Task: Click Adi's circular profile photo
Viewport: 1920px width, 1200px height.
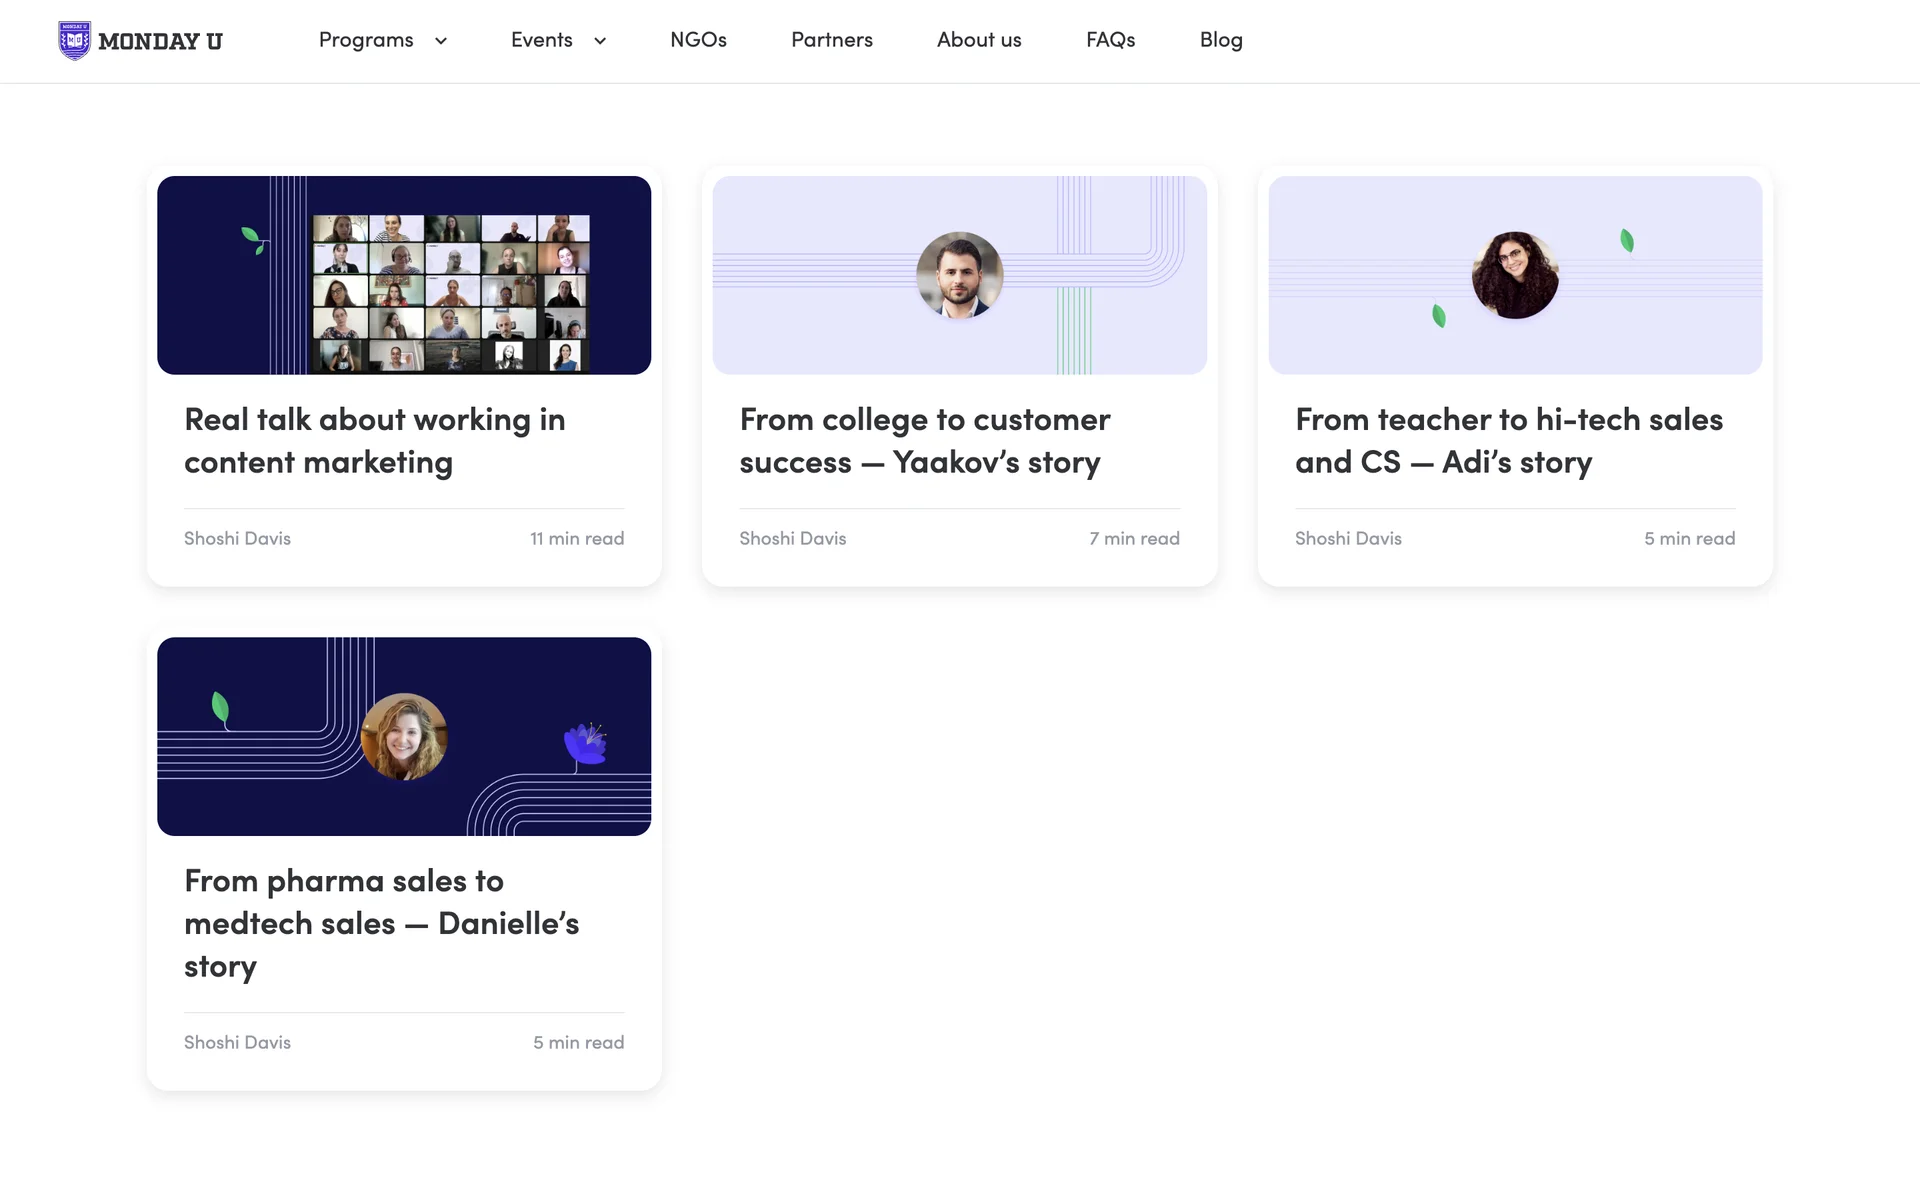Action: (x=1514, y=275)
